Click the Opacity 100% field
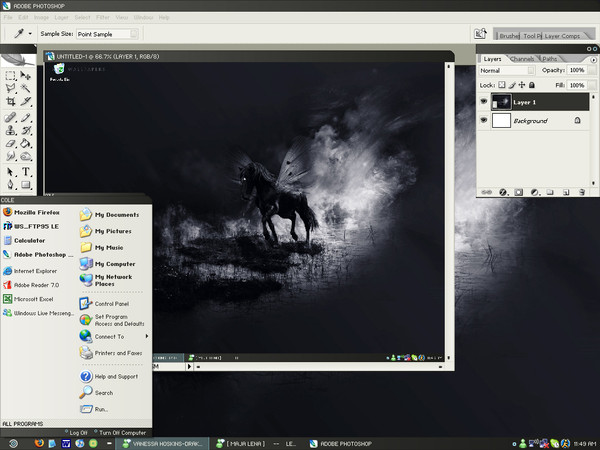600x450 pixels. pyautogui.click(x=577, y=70)
